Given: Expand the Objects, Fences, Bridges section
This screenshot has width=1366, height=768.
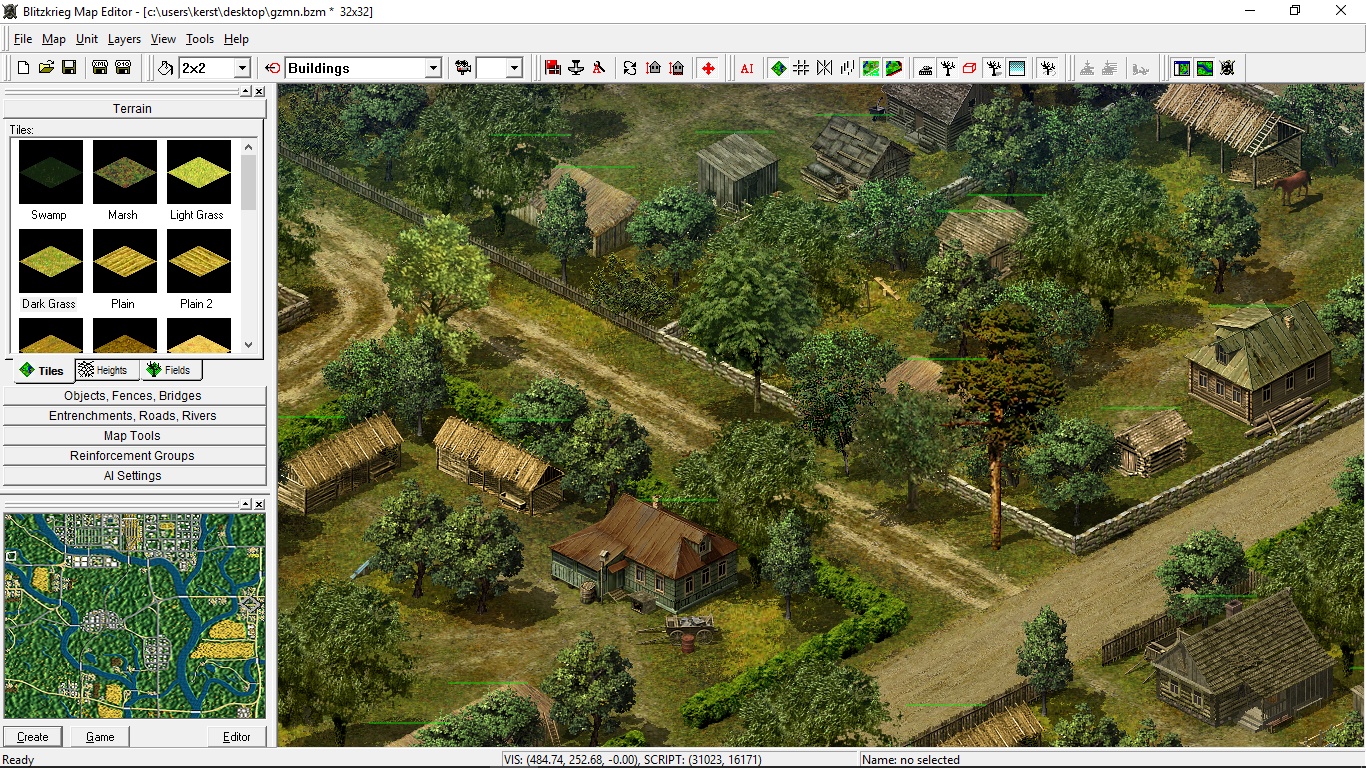Looking at the screenshot, I should point(133,396).
